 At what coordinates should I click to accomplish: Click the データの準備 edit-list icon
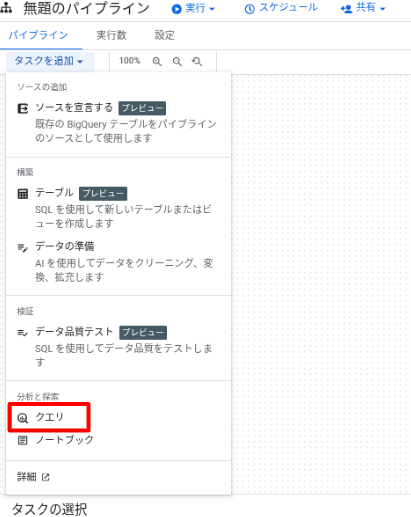pyautogui.click(x=23, y=247)
